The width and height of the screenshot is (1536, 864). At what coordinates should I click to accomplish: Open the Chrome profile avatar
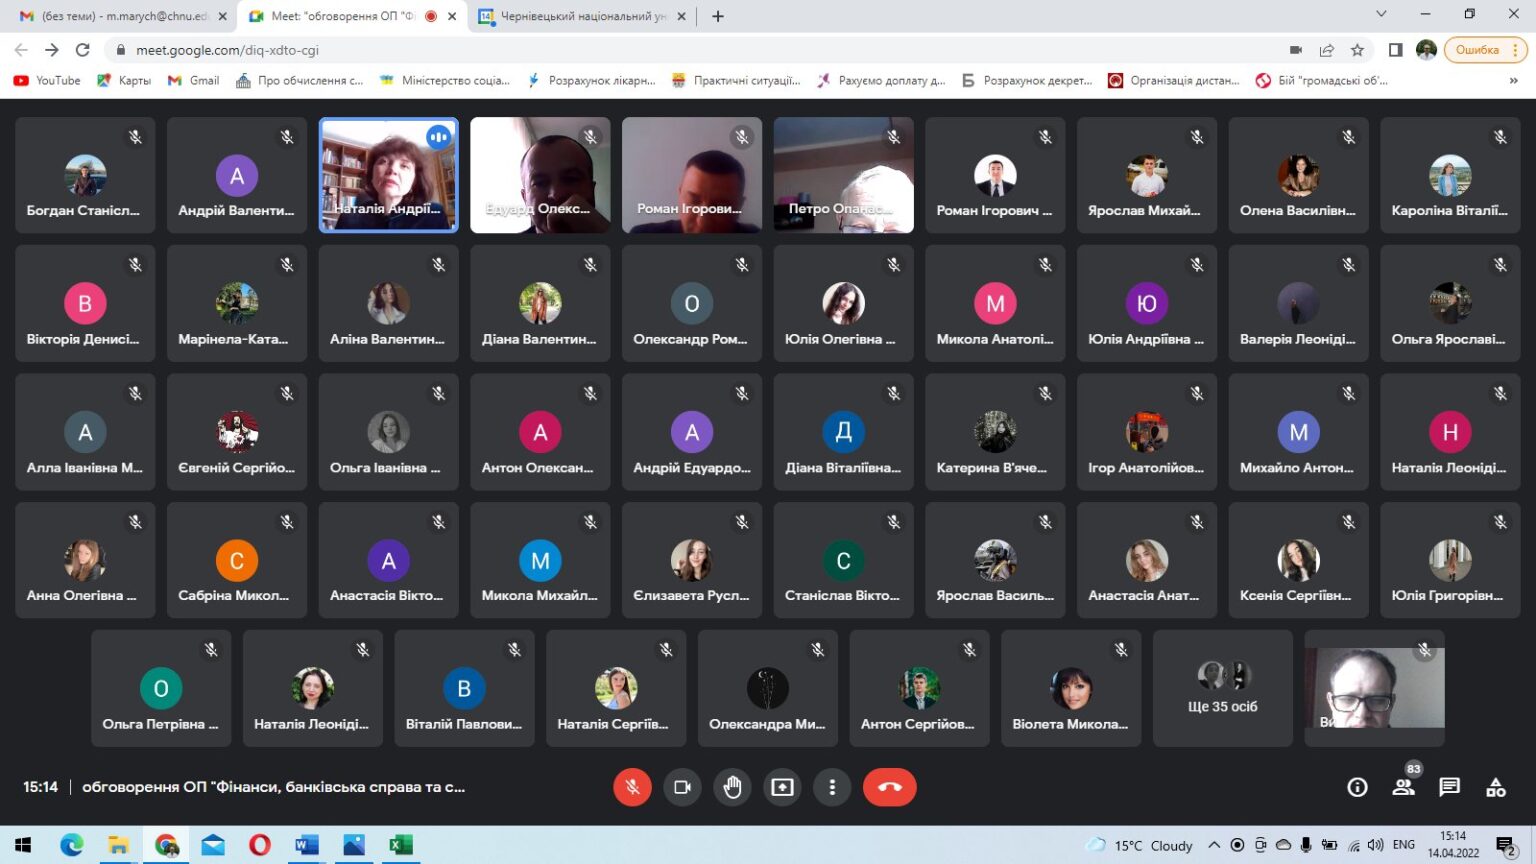(x=1427, y=50)
